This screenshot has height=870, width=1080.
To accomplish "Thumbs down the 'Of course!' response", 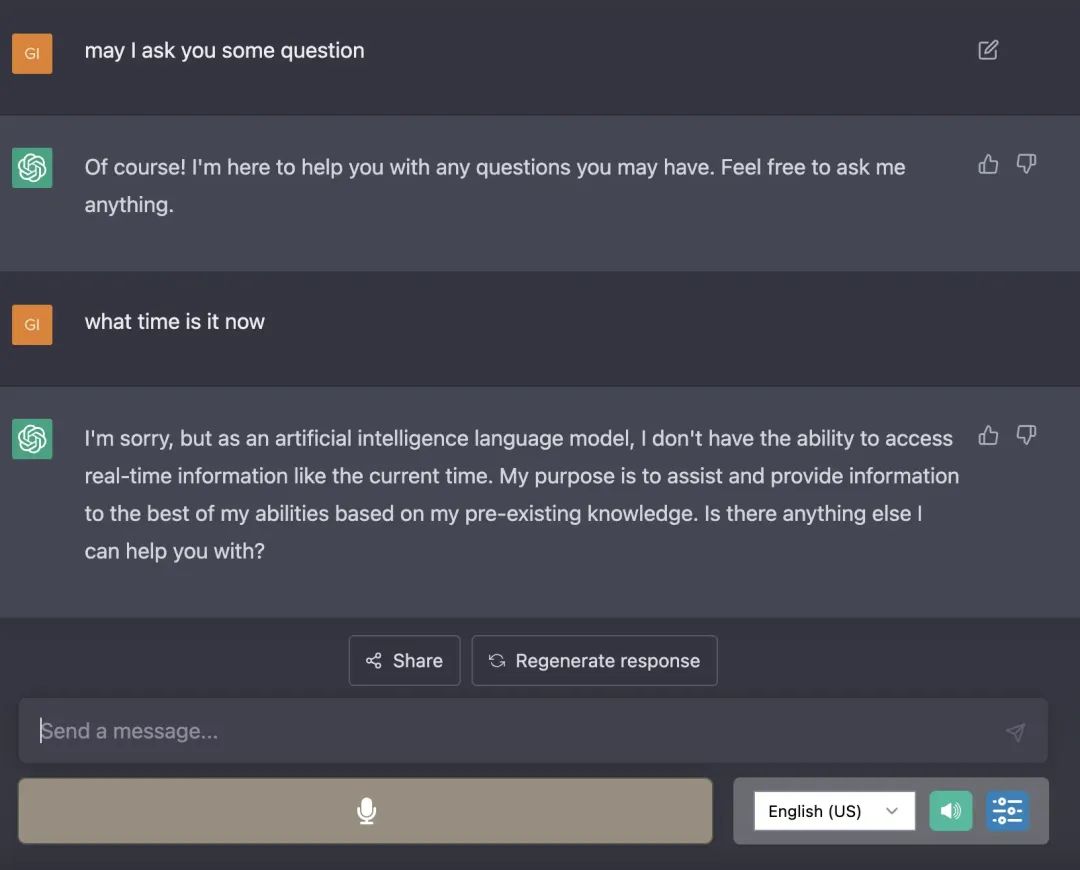I will point(1026,164).
